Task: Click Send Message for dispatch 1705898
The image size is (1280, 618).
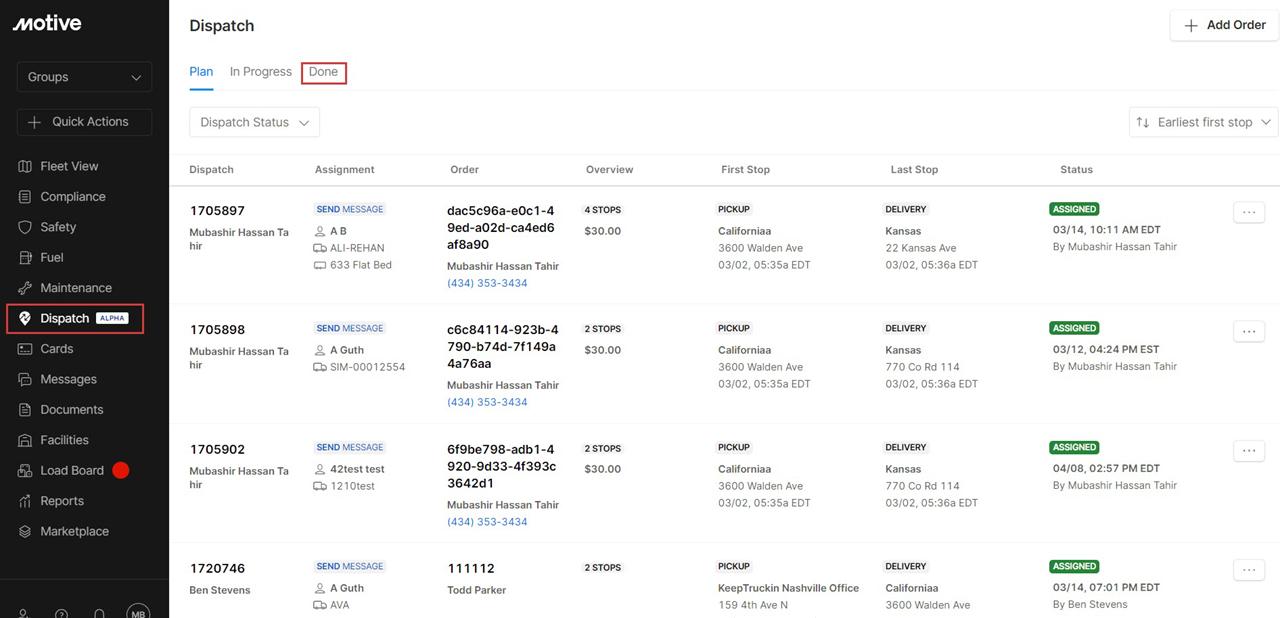Action: point(349,328)
